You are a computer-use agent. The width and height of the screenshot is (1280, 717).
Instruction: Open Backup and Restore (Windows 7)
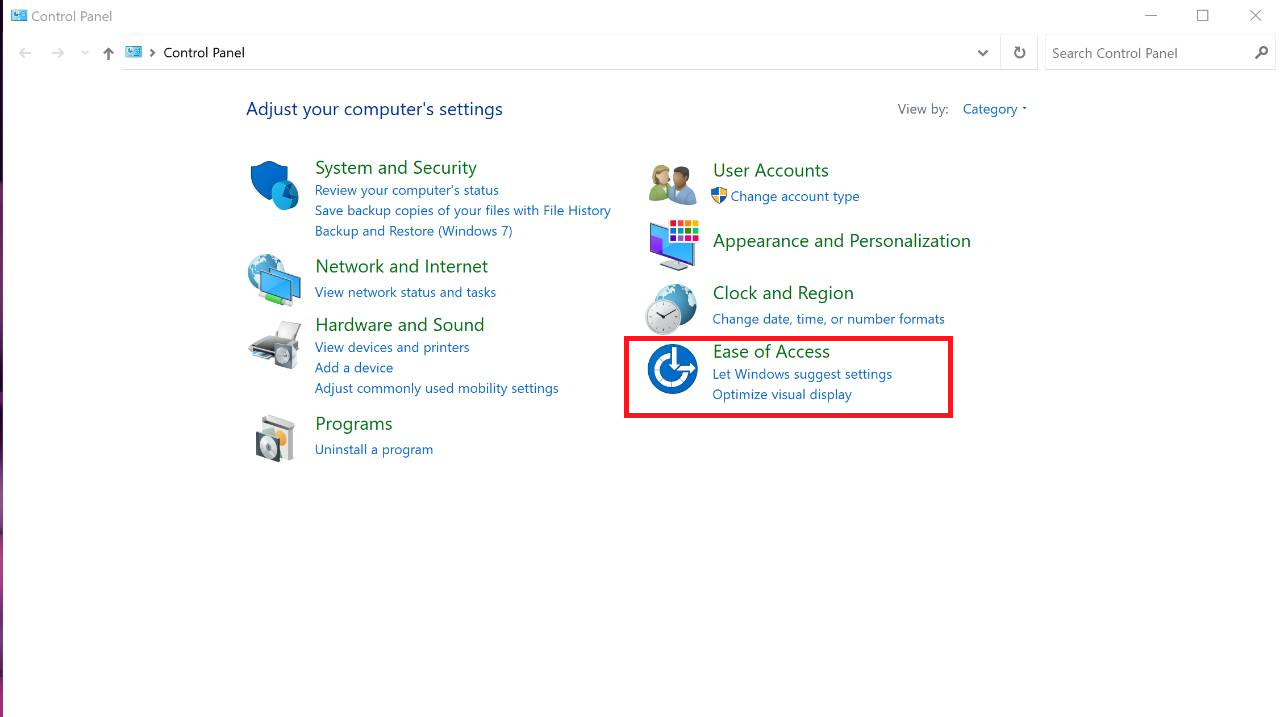tap(413, 231)
